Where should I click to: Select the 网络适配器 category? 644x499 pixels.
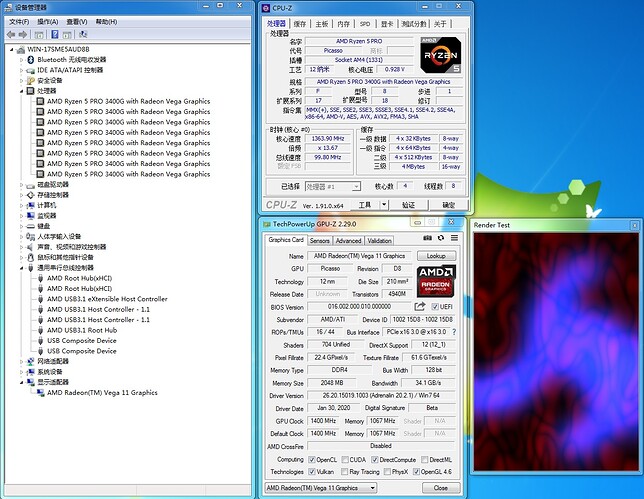point(53,361)
